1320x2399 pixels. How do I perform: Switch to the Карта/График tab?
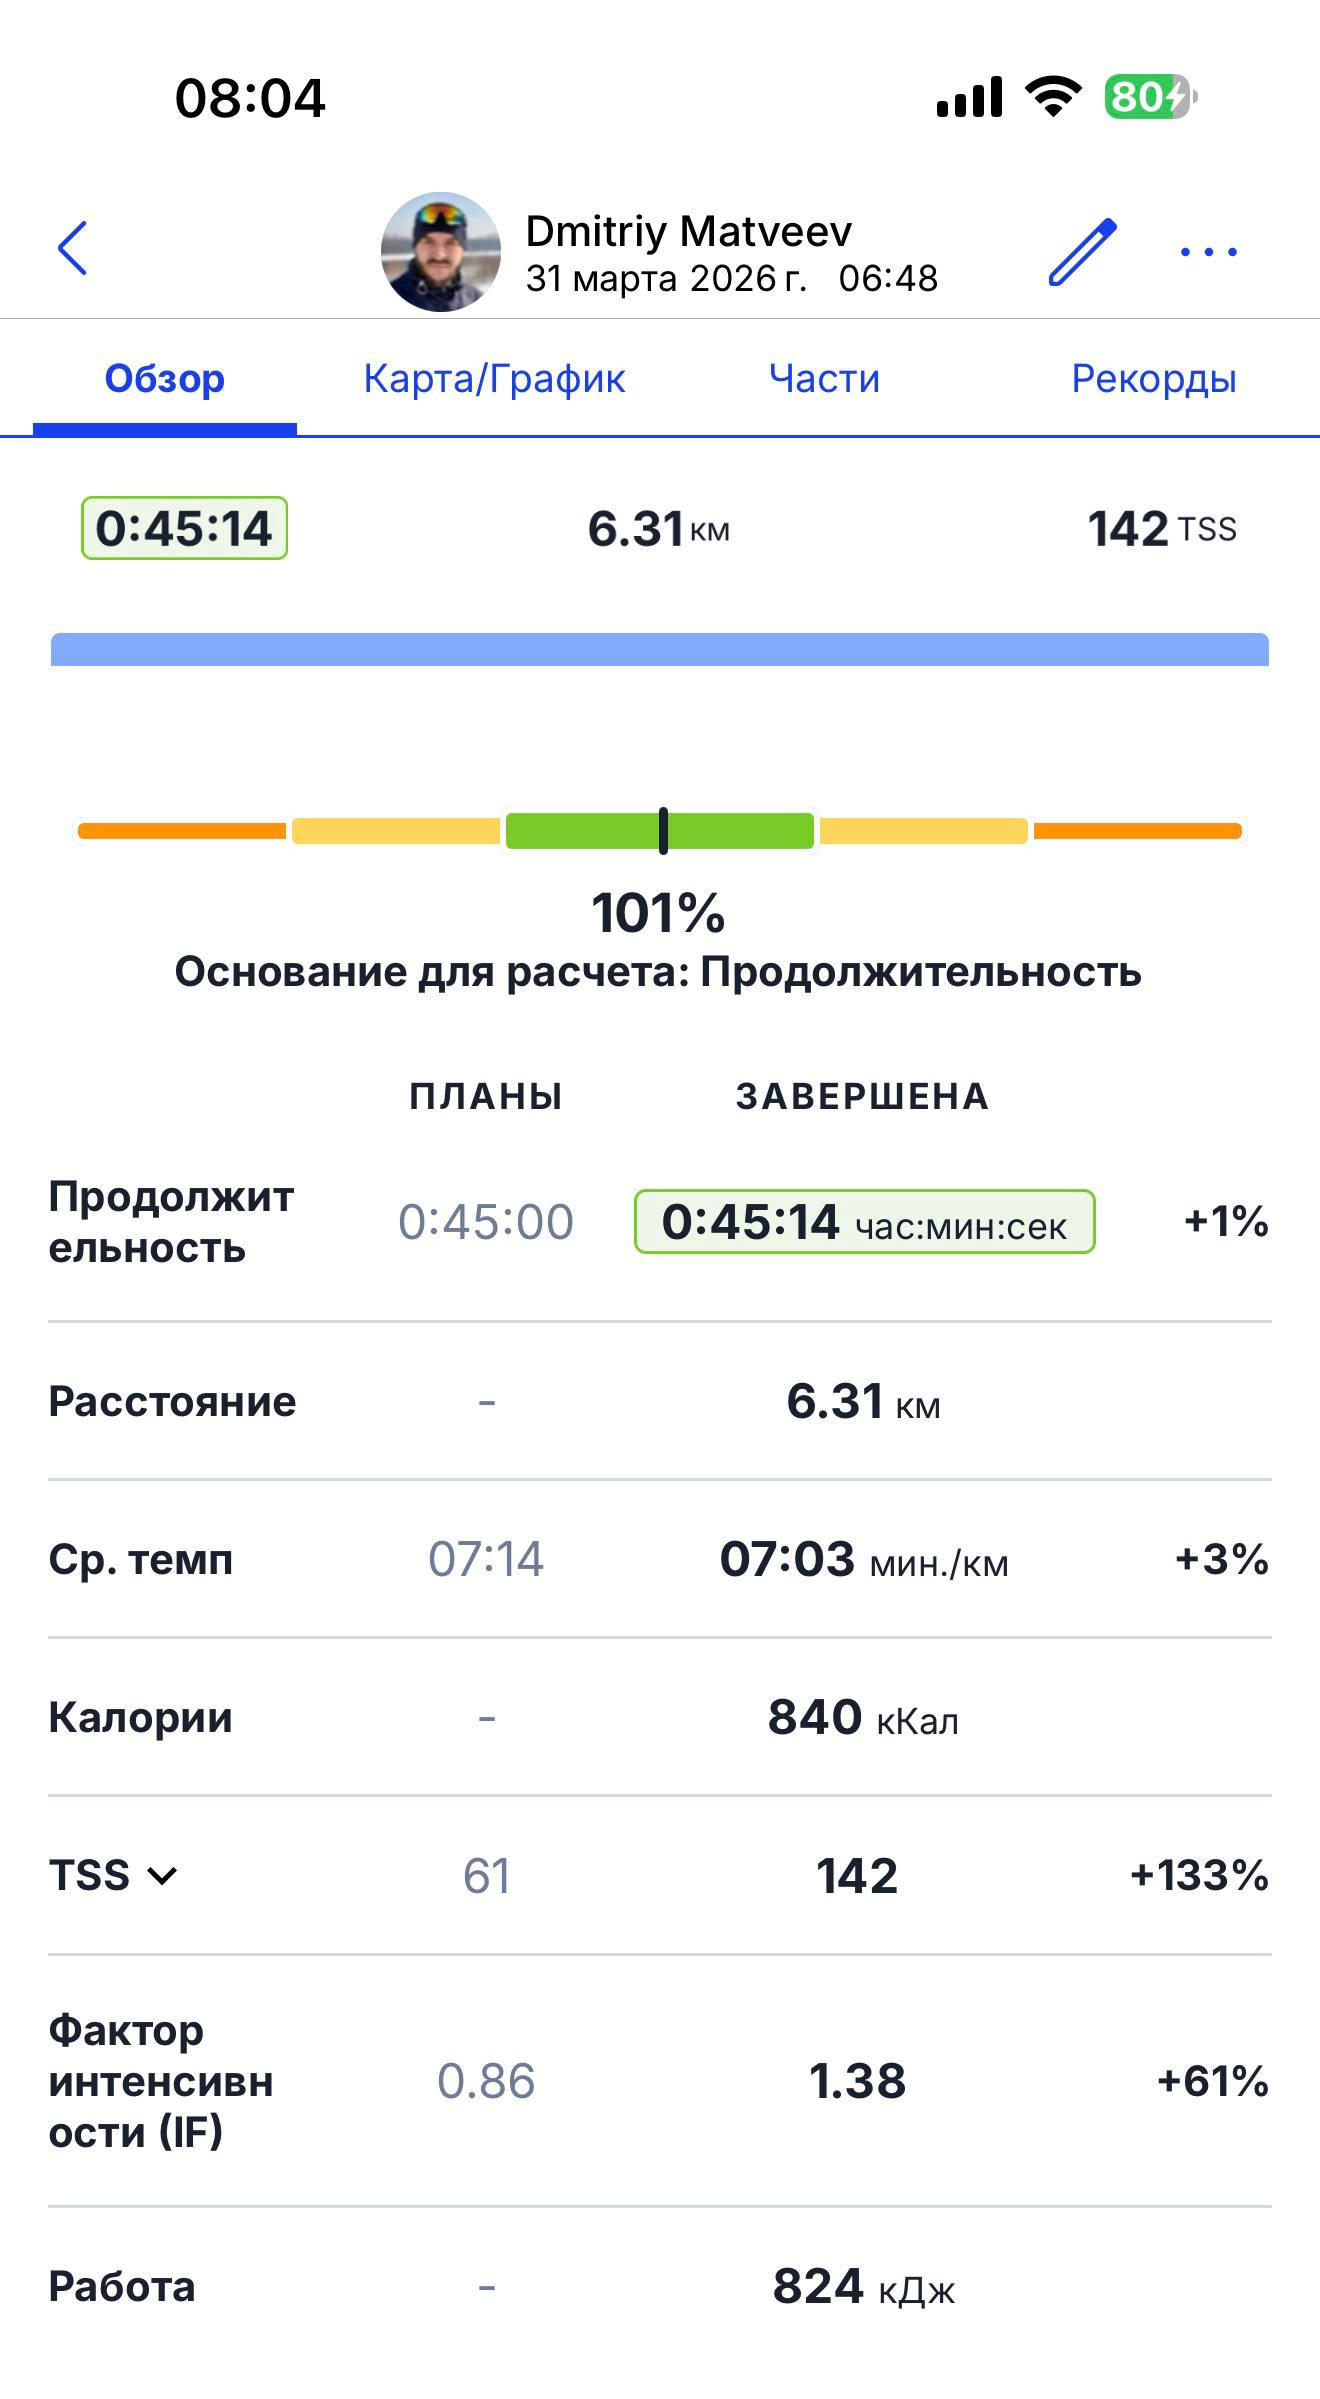tap(494, 378)
